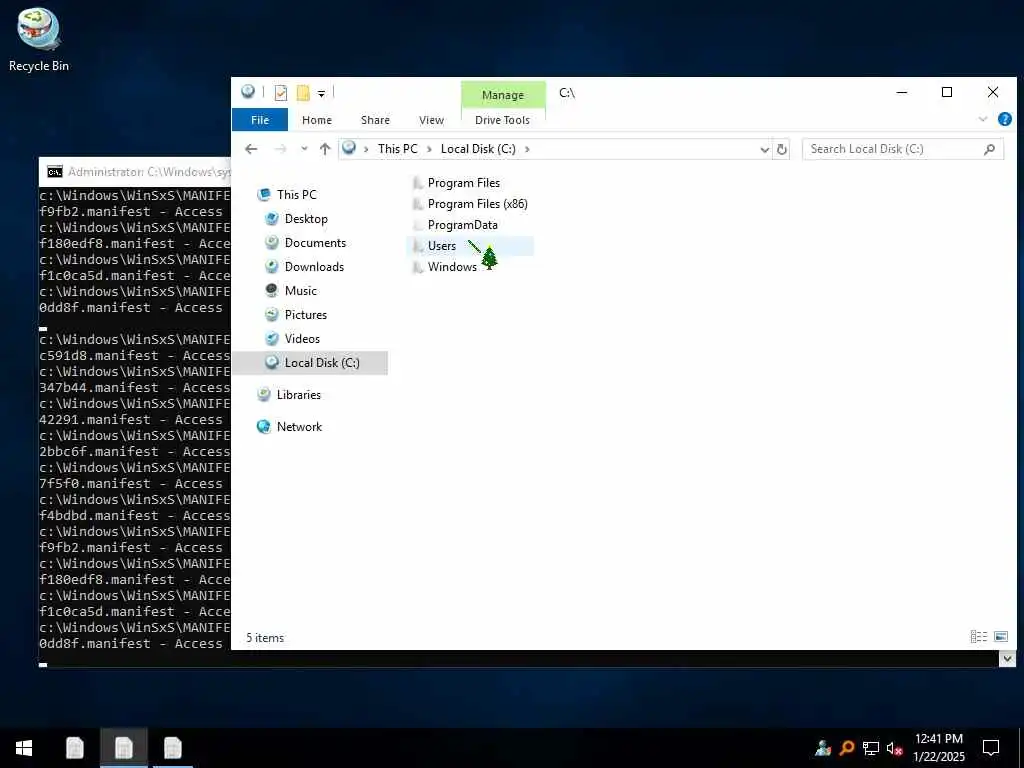This screenshot has width=1024, height=768.
Task: Click the New folder quick access icon
Action: (x=303, y=93)
